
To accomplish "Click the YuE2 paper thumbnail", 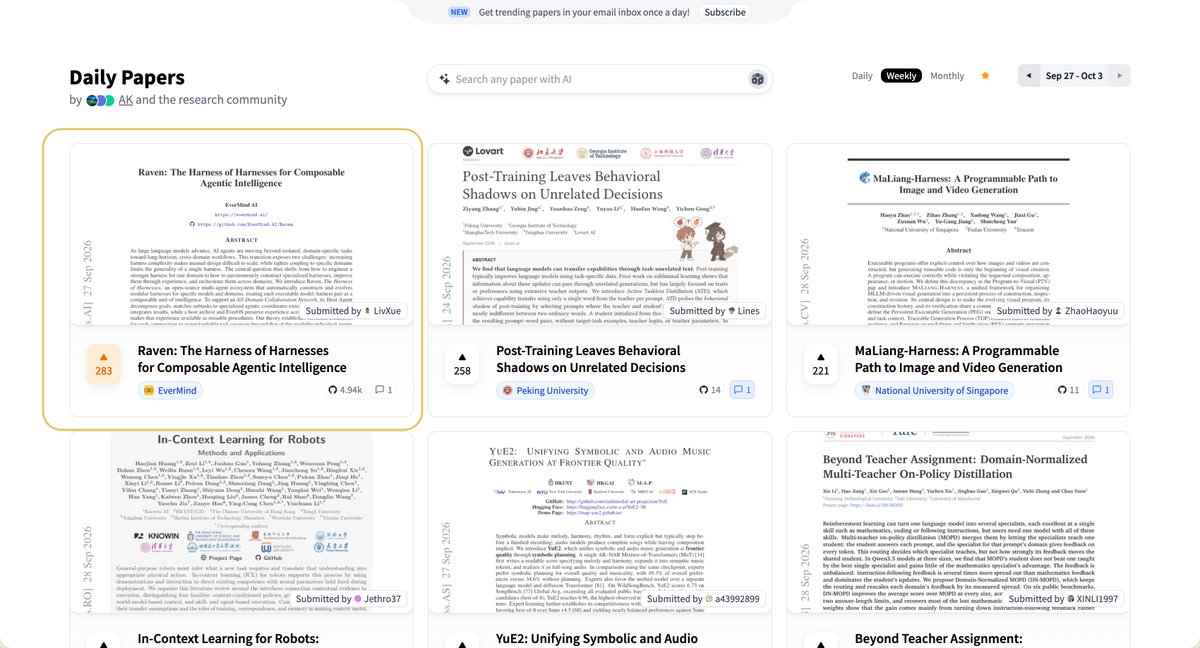I will coord(600,523).
